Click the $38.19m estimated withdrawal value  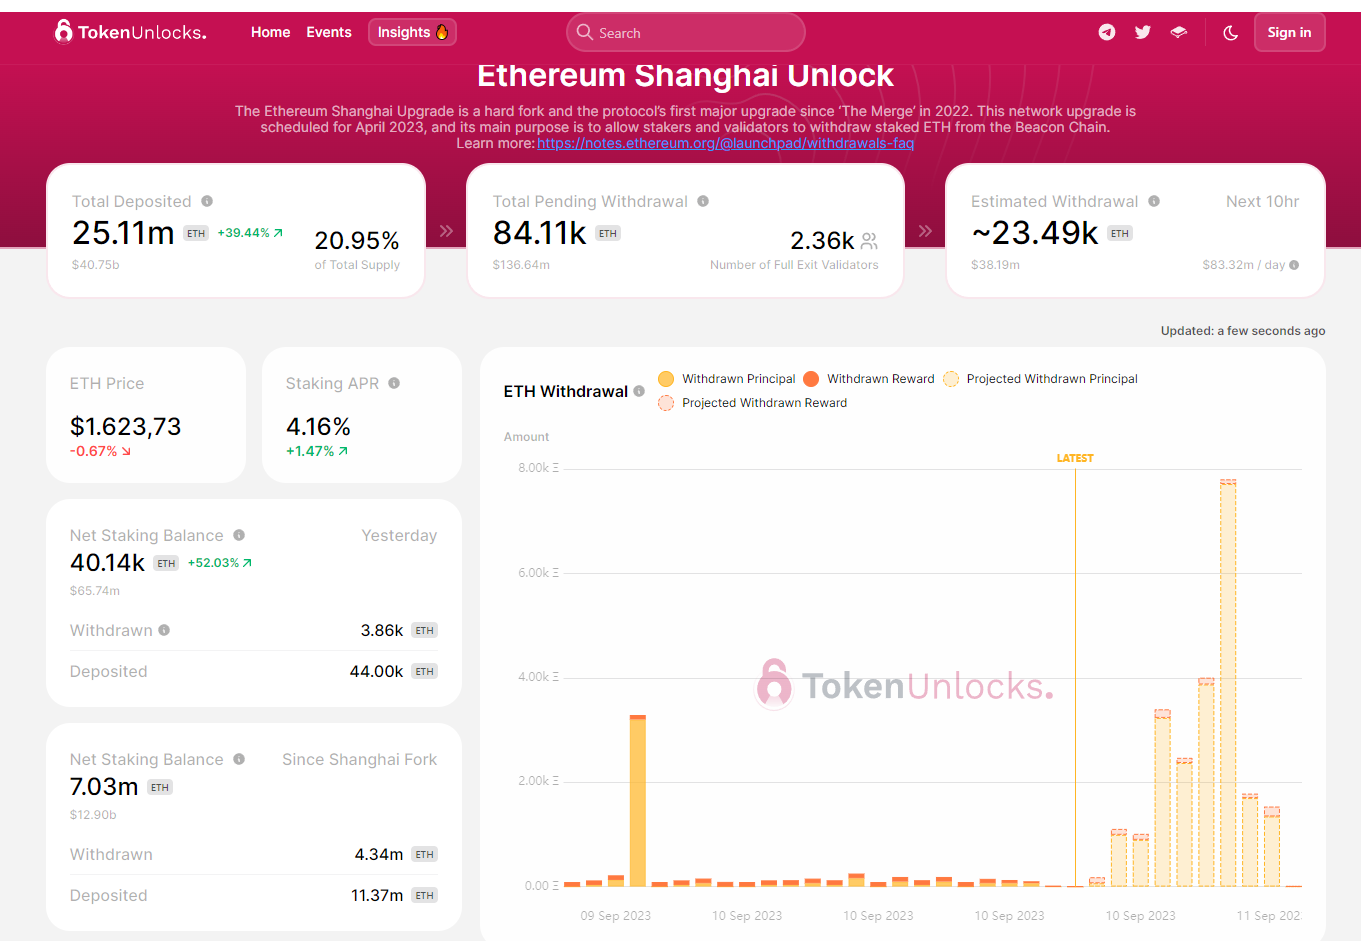pyautogui.click(x=996, y=265)
